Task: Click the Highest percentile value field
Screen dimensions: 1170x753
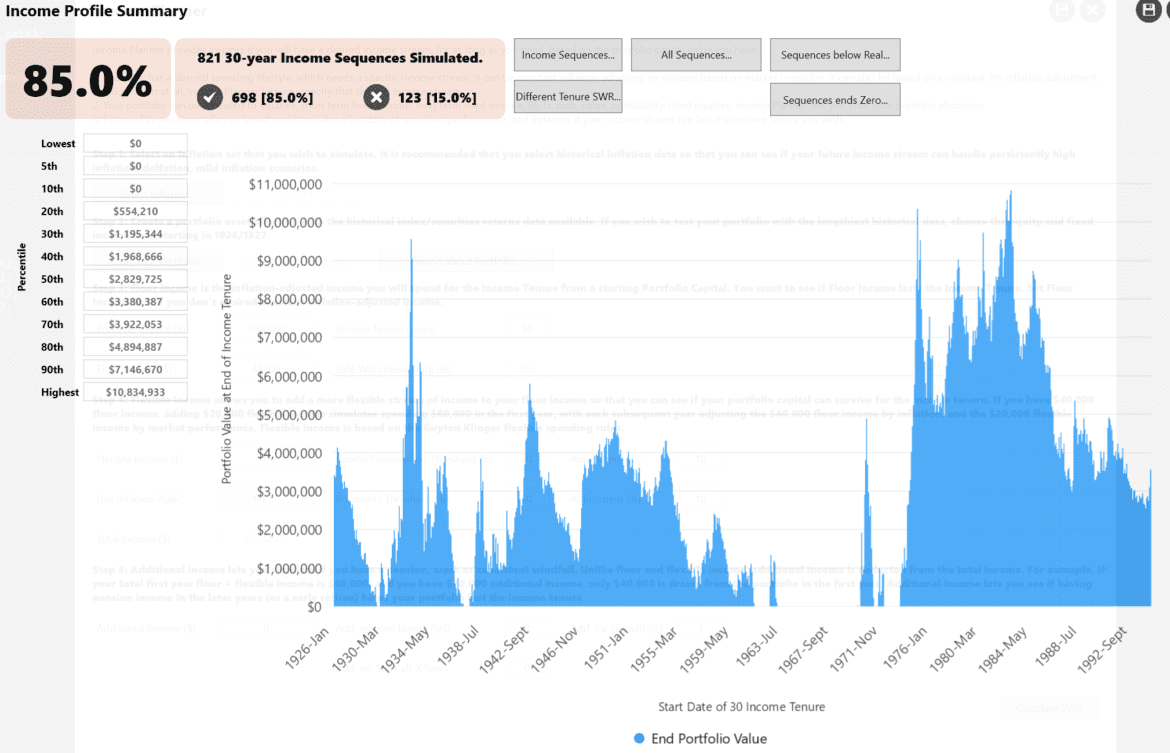Action: pyautogui.click(x=134, y=391)
